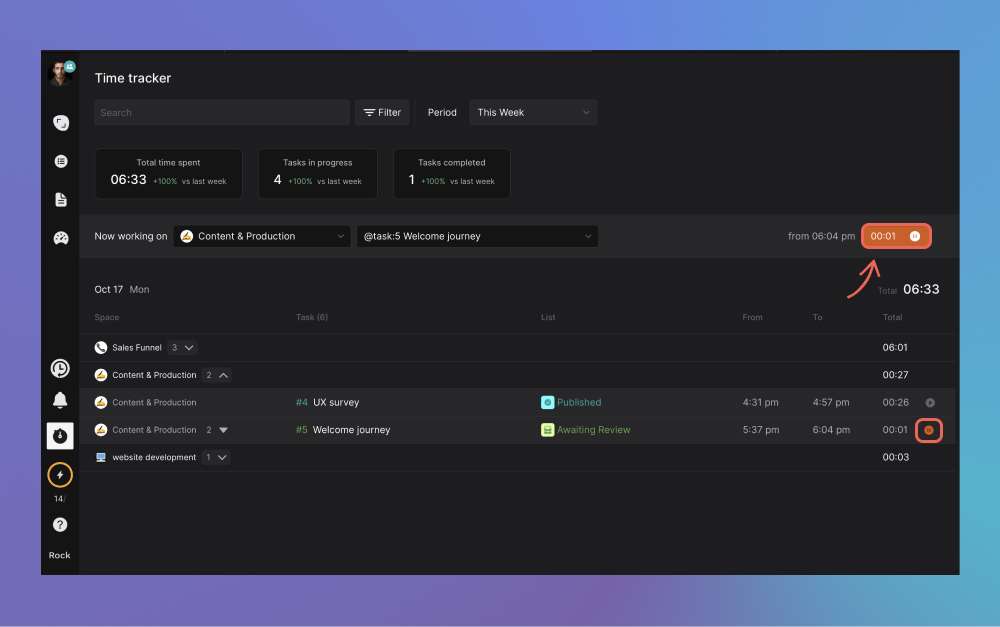
Task: Click the lightning bolt icon in sidebar
Action: coord(60,475)
